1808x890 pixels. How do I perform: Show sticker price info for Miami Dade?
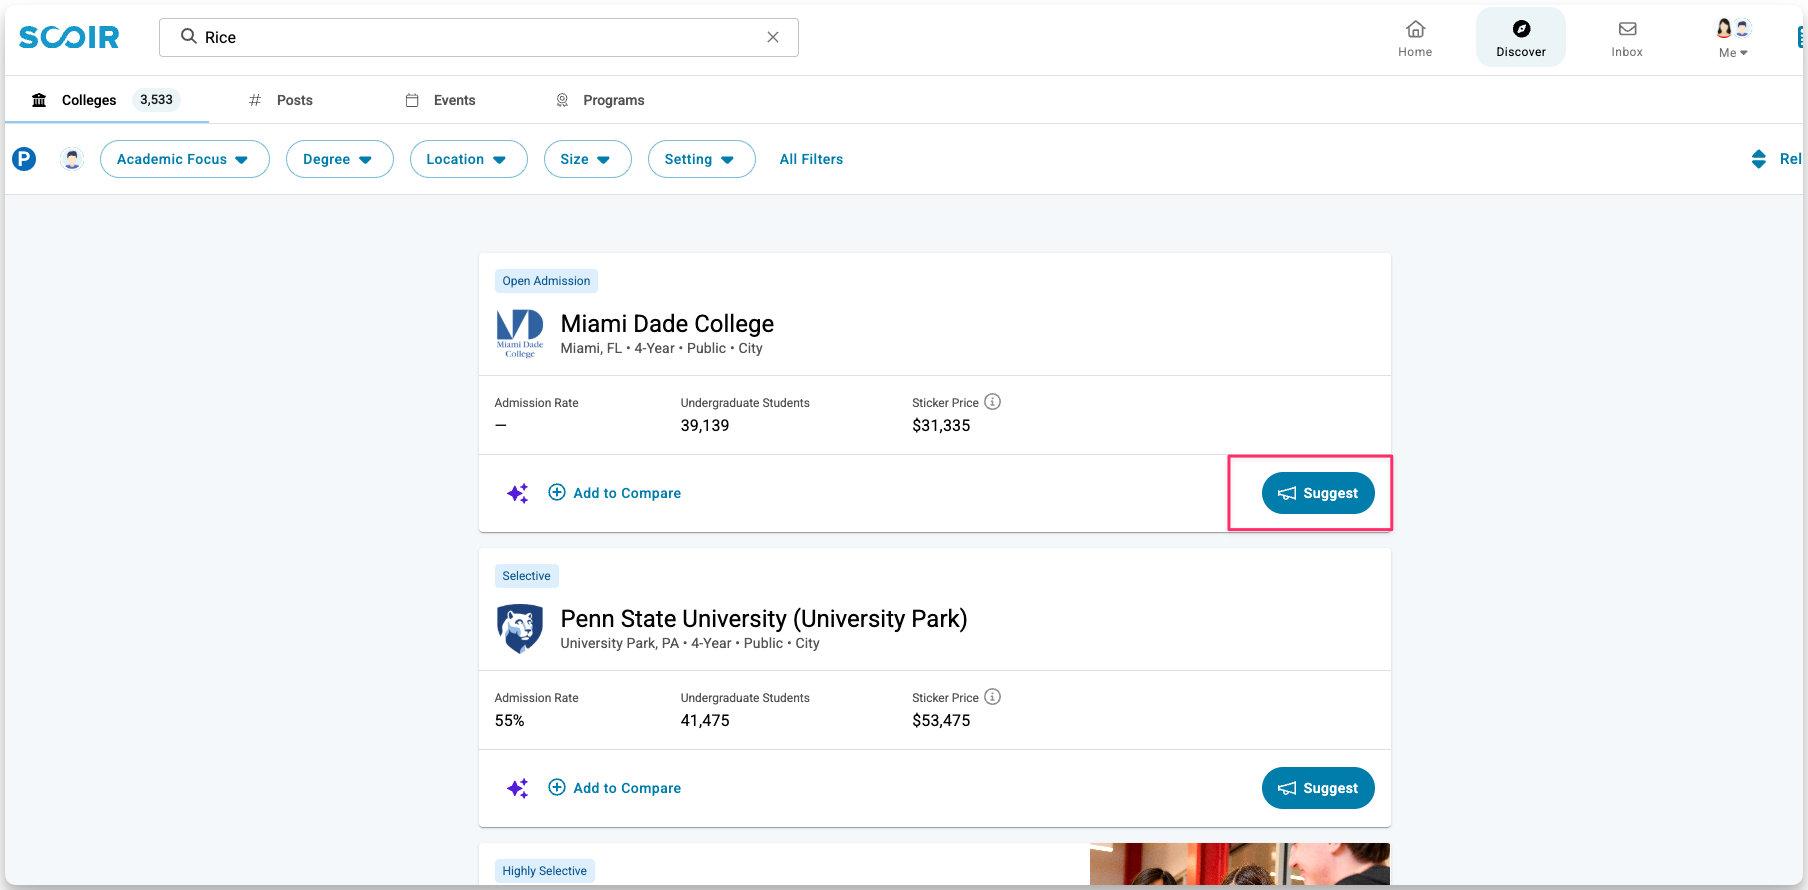pyautogui.click(x=992, y=402)
